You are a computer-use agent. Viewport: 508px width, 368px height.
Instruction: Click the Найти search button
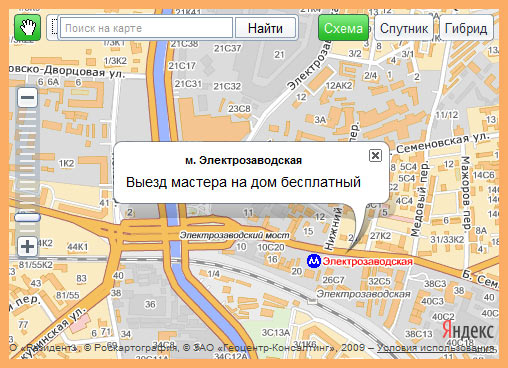[x=265, y=28]
